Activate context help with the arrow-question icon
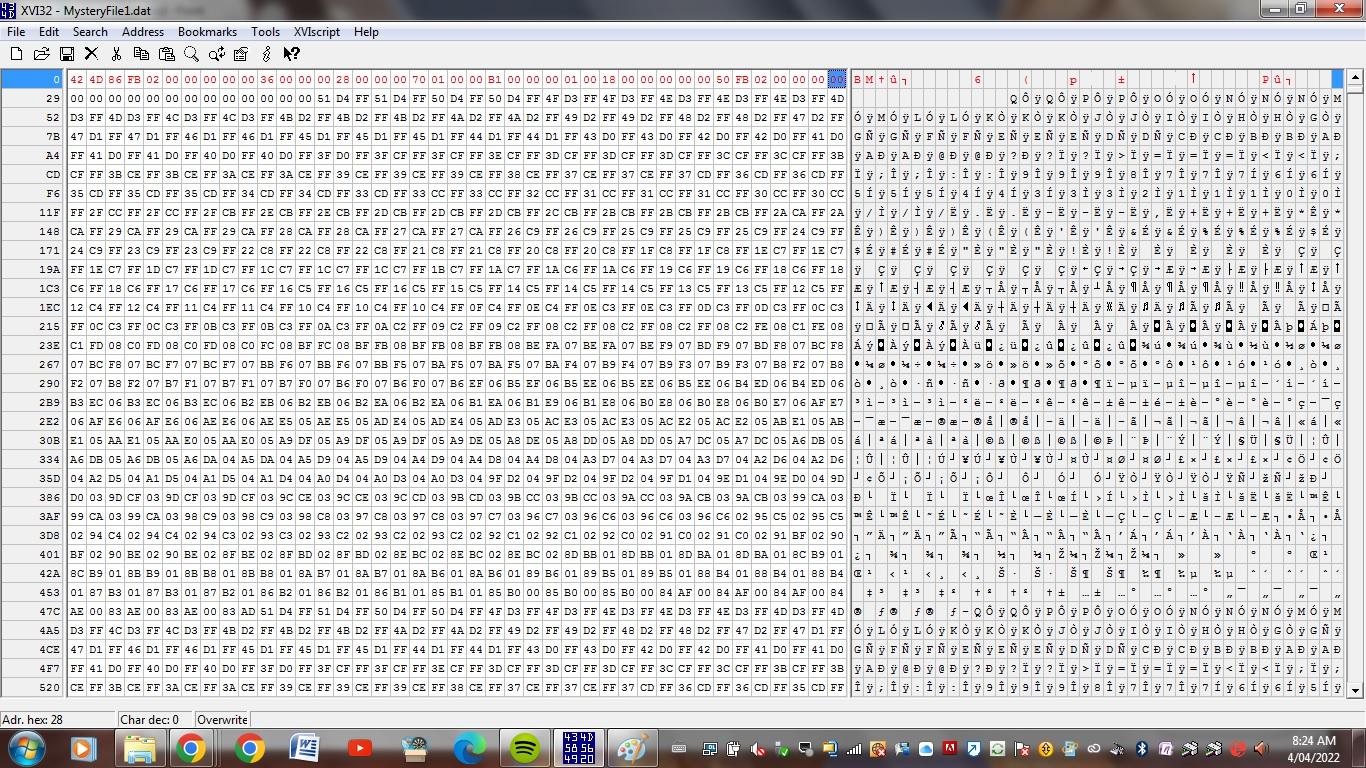The height and width of the screenshot is (768, 1366). pos(290,54)
